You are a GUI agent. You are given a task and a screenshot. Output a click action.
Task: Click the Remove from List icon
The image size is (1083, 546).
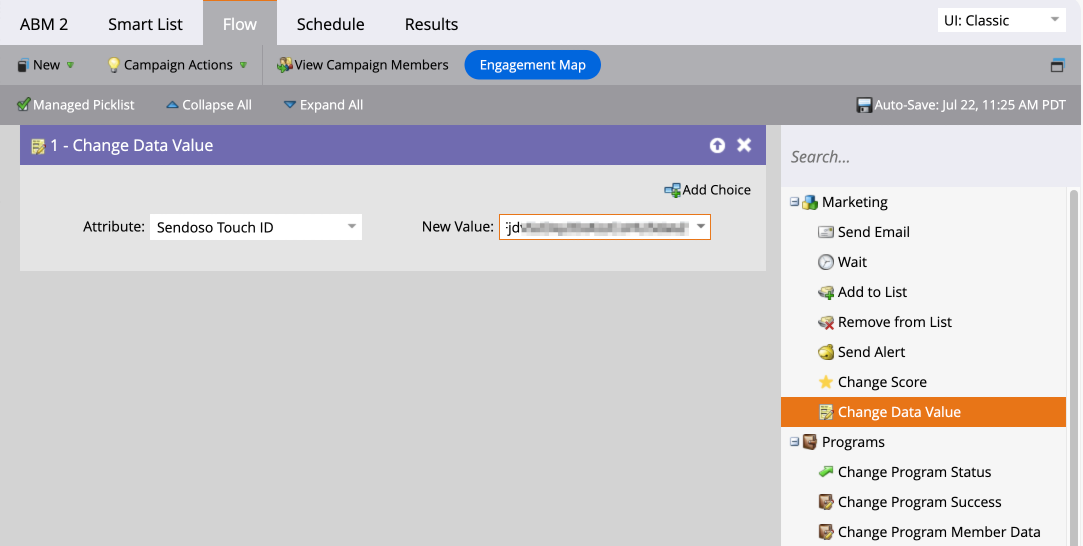[x=825, y=322]
